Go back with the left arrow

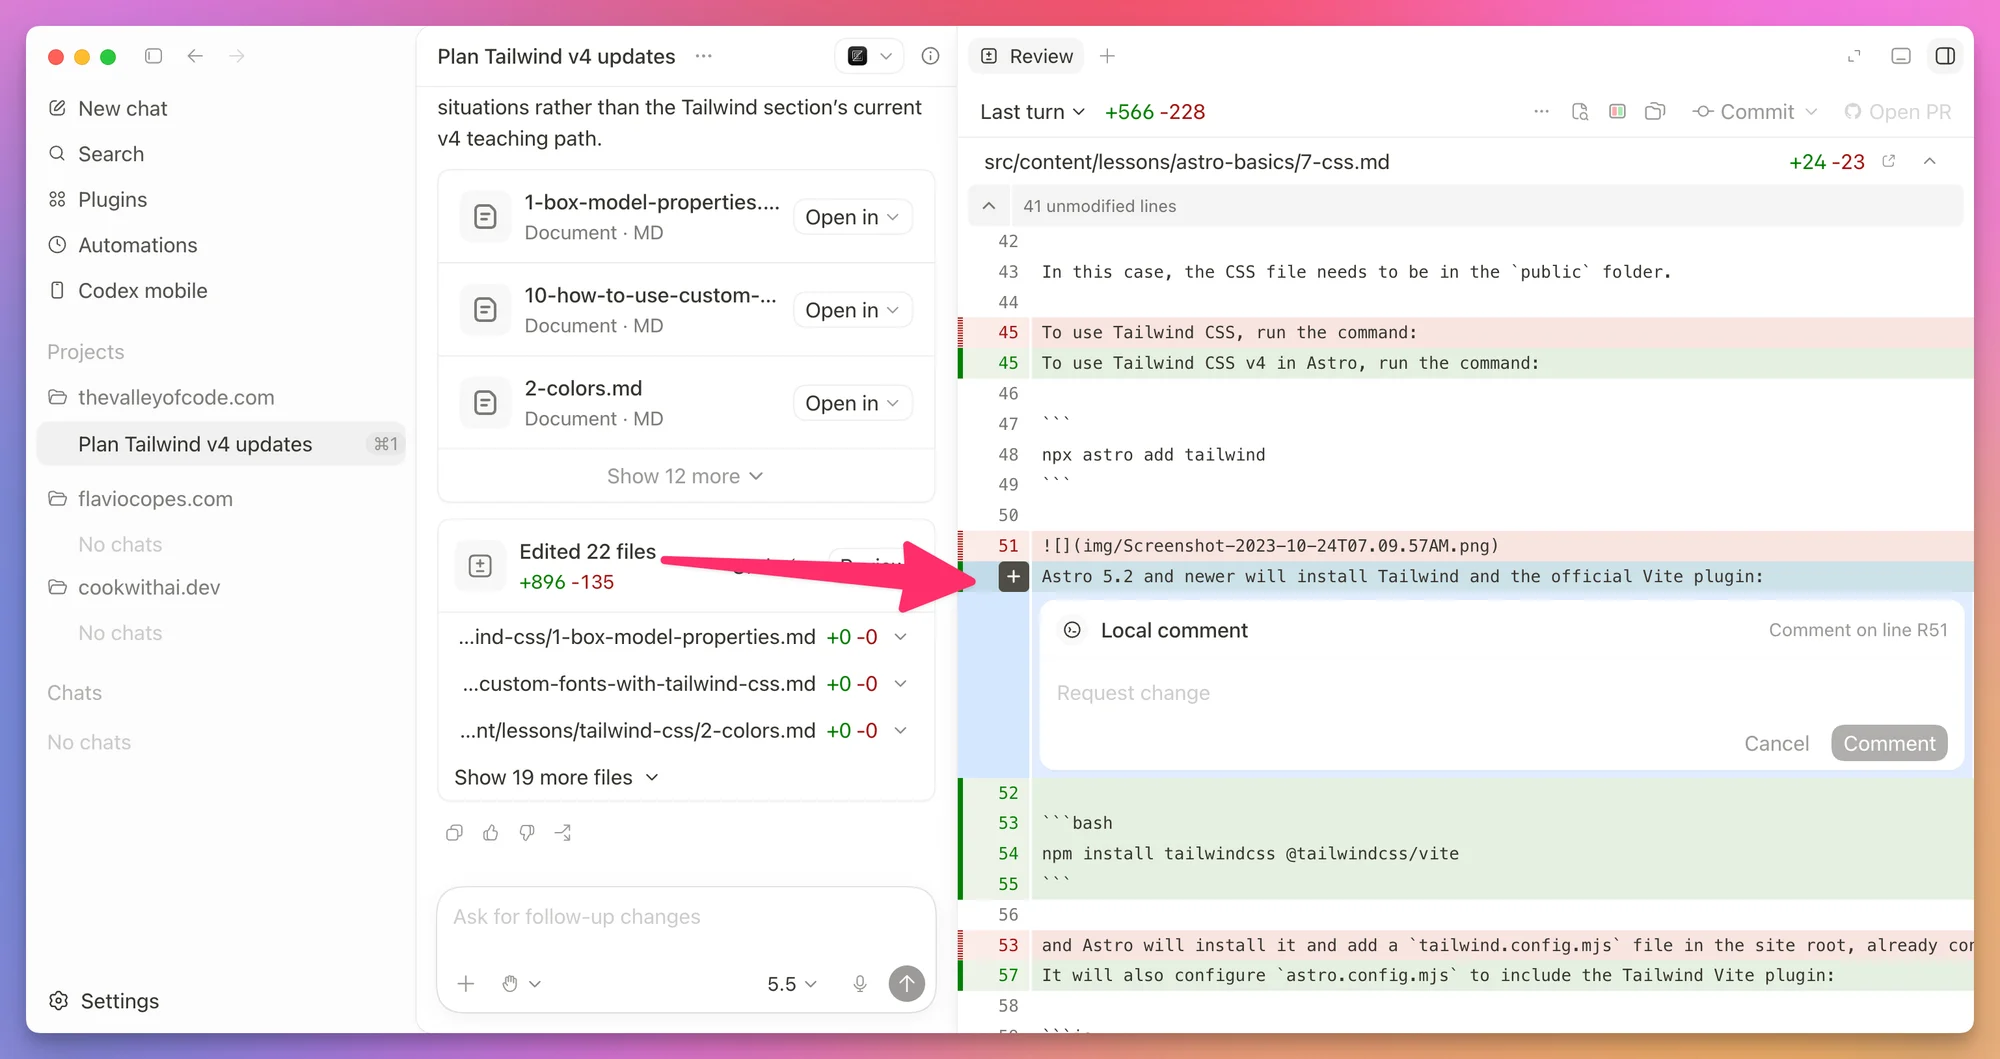(x=195, y=56)
